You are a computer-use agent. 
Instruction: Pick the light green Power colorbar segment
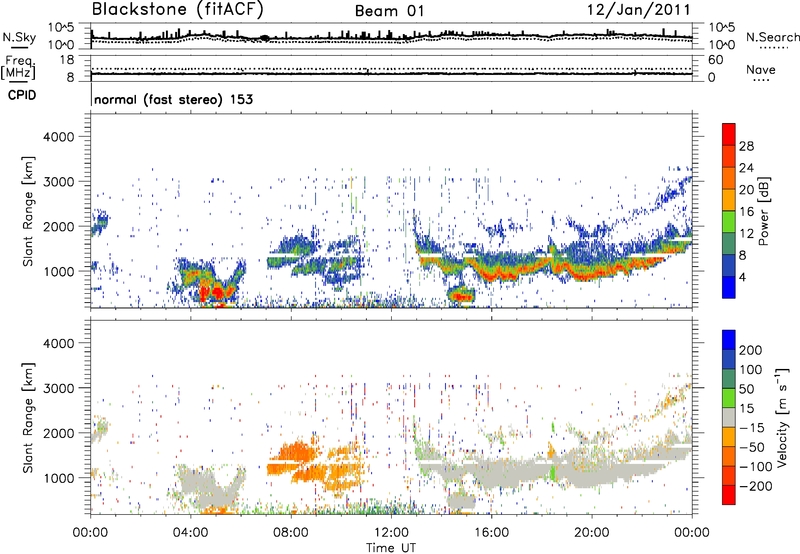click(x=729, y=222)
